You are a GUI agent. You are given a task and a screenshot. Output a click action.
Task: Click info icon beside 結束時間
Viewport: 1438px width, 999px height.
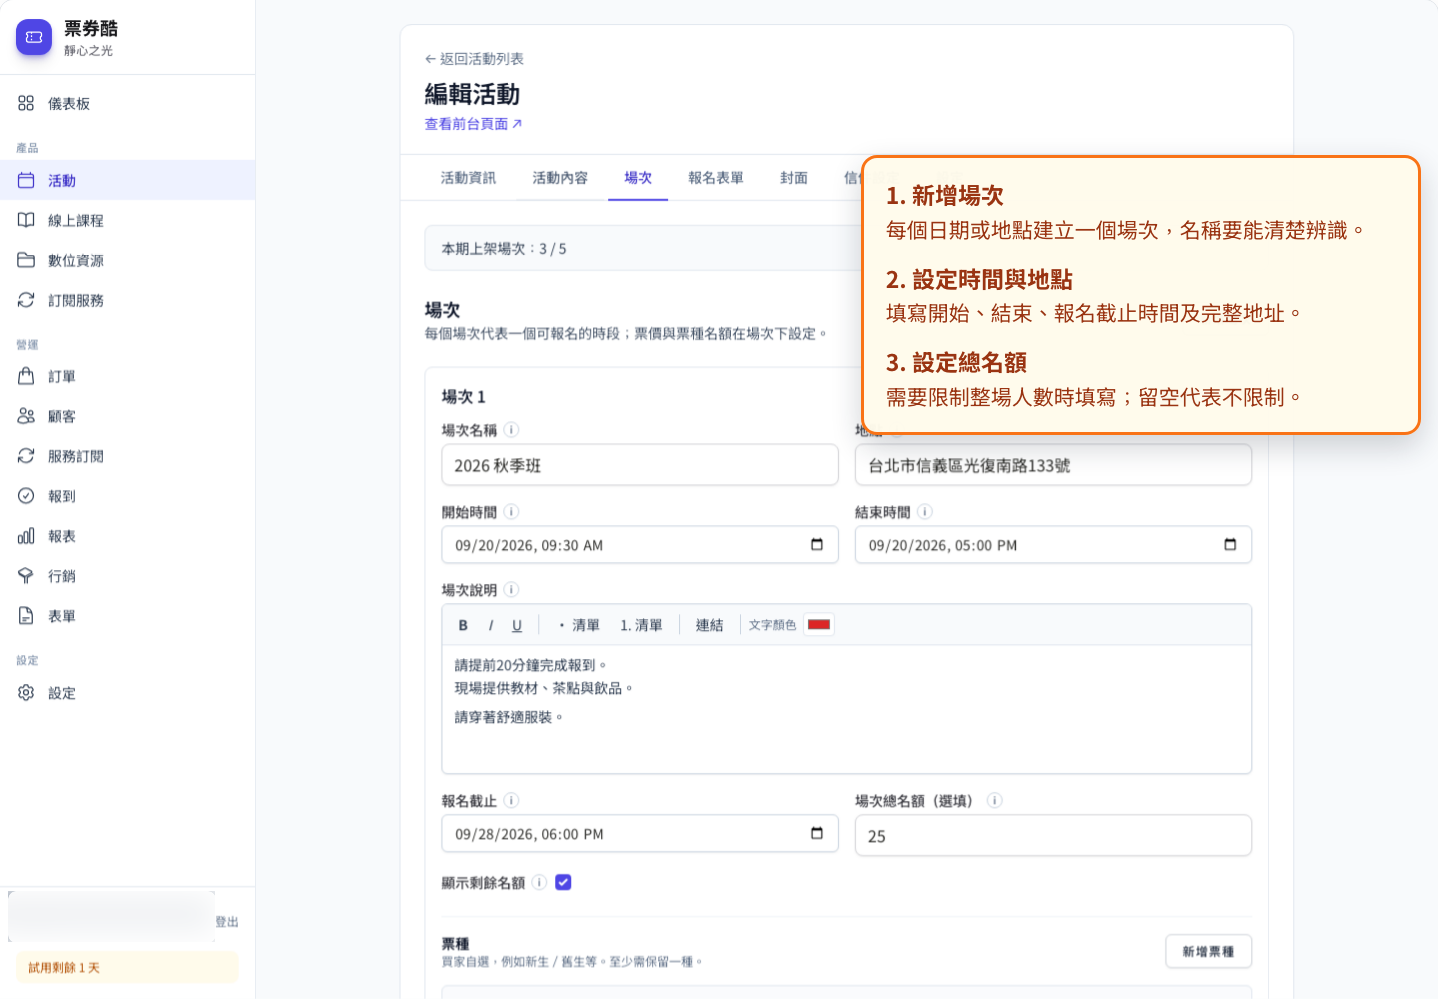(x=925, y=512)
